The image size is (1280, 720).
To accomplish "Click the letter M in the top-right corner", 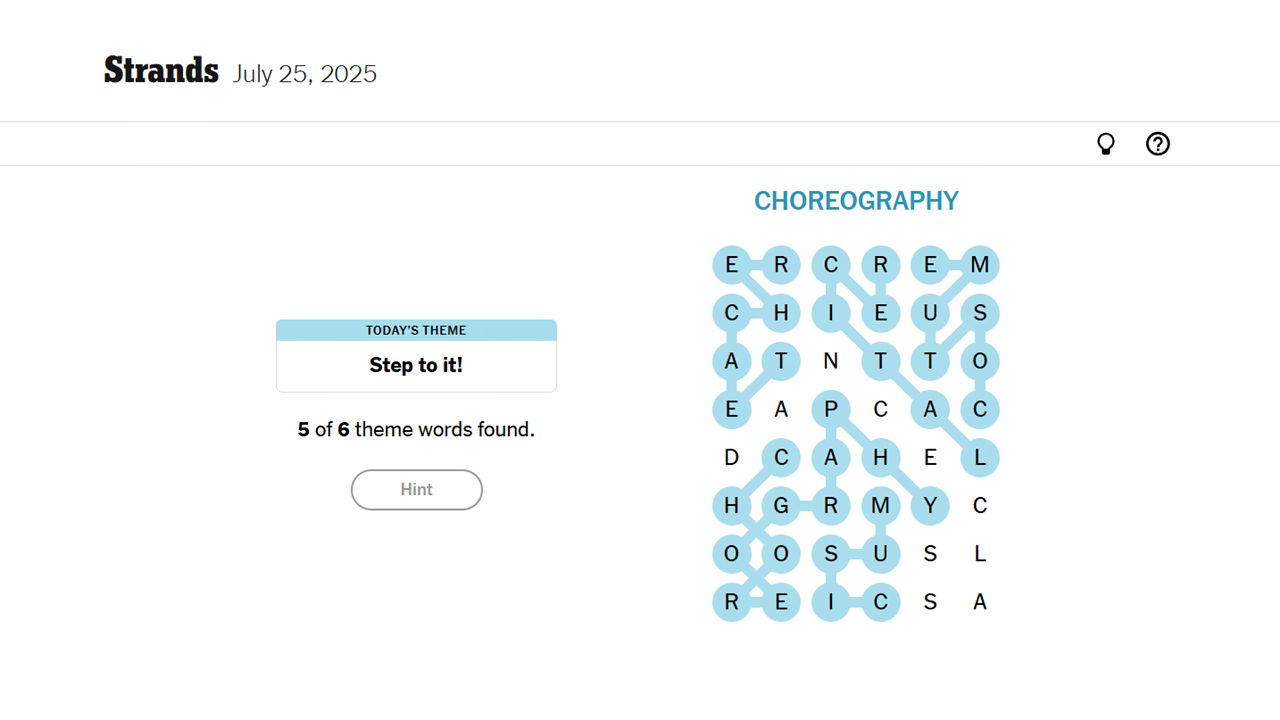I will point(981,264).
